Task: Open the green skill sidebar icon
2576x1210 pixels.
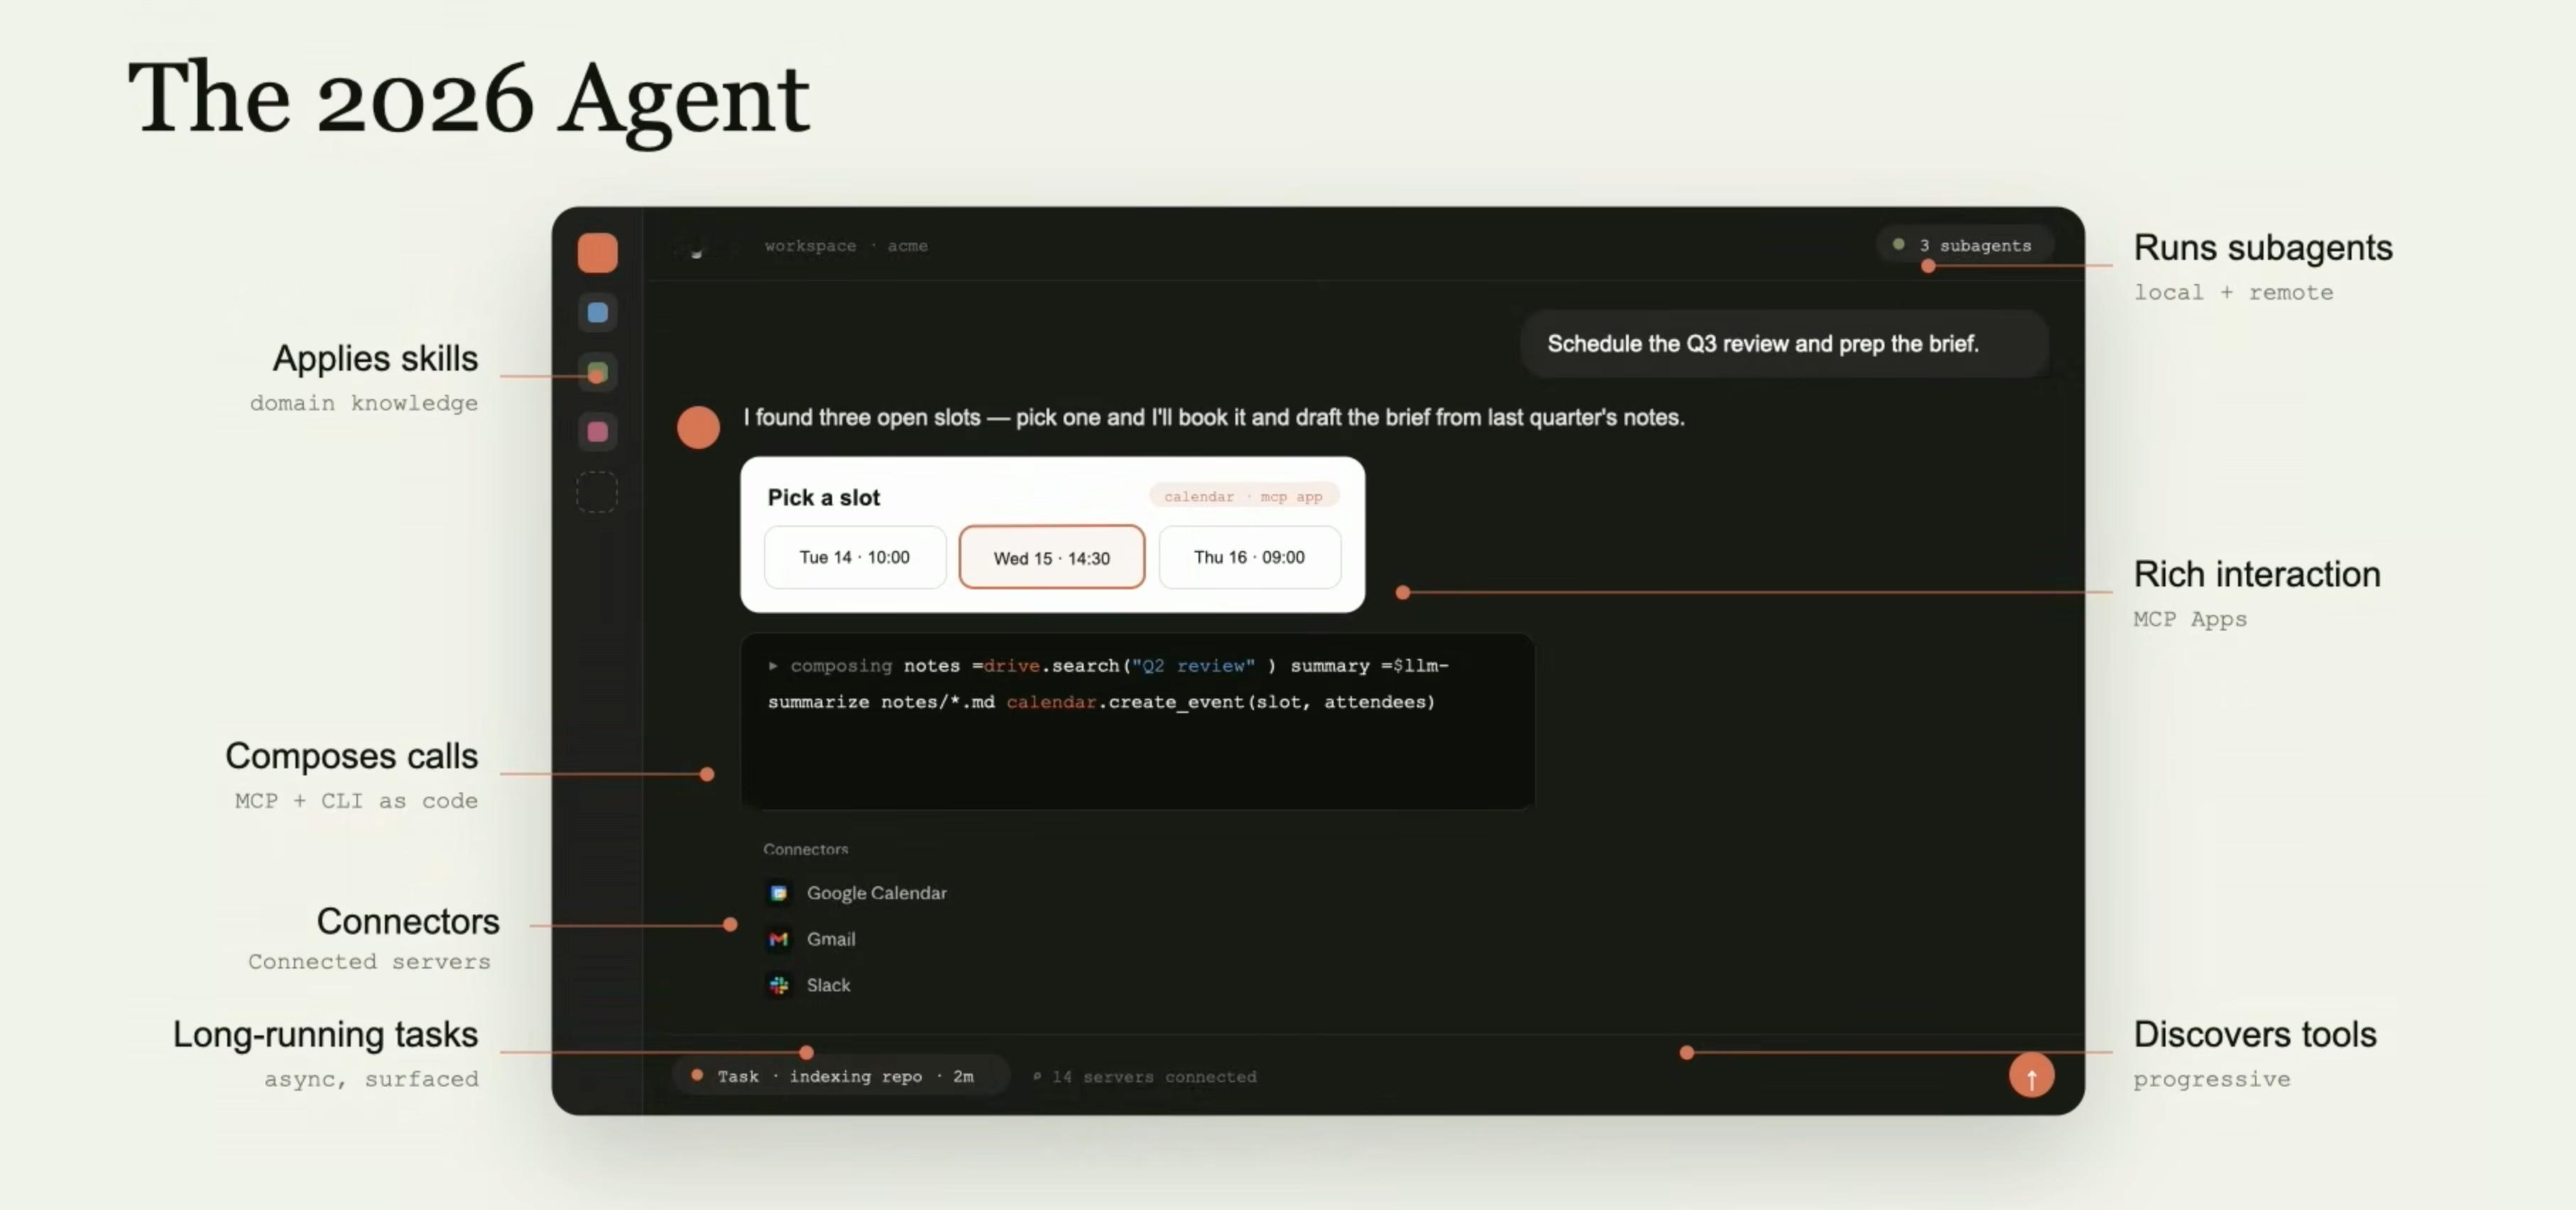Action: pos(597,373)
